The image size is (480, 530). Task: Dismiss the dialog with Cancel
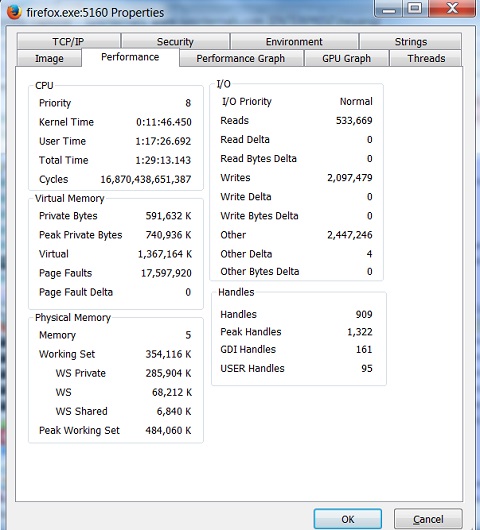428,519
